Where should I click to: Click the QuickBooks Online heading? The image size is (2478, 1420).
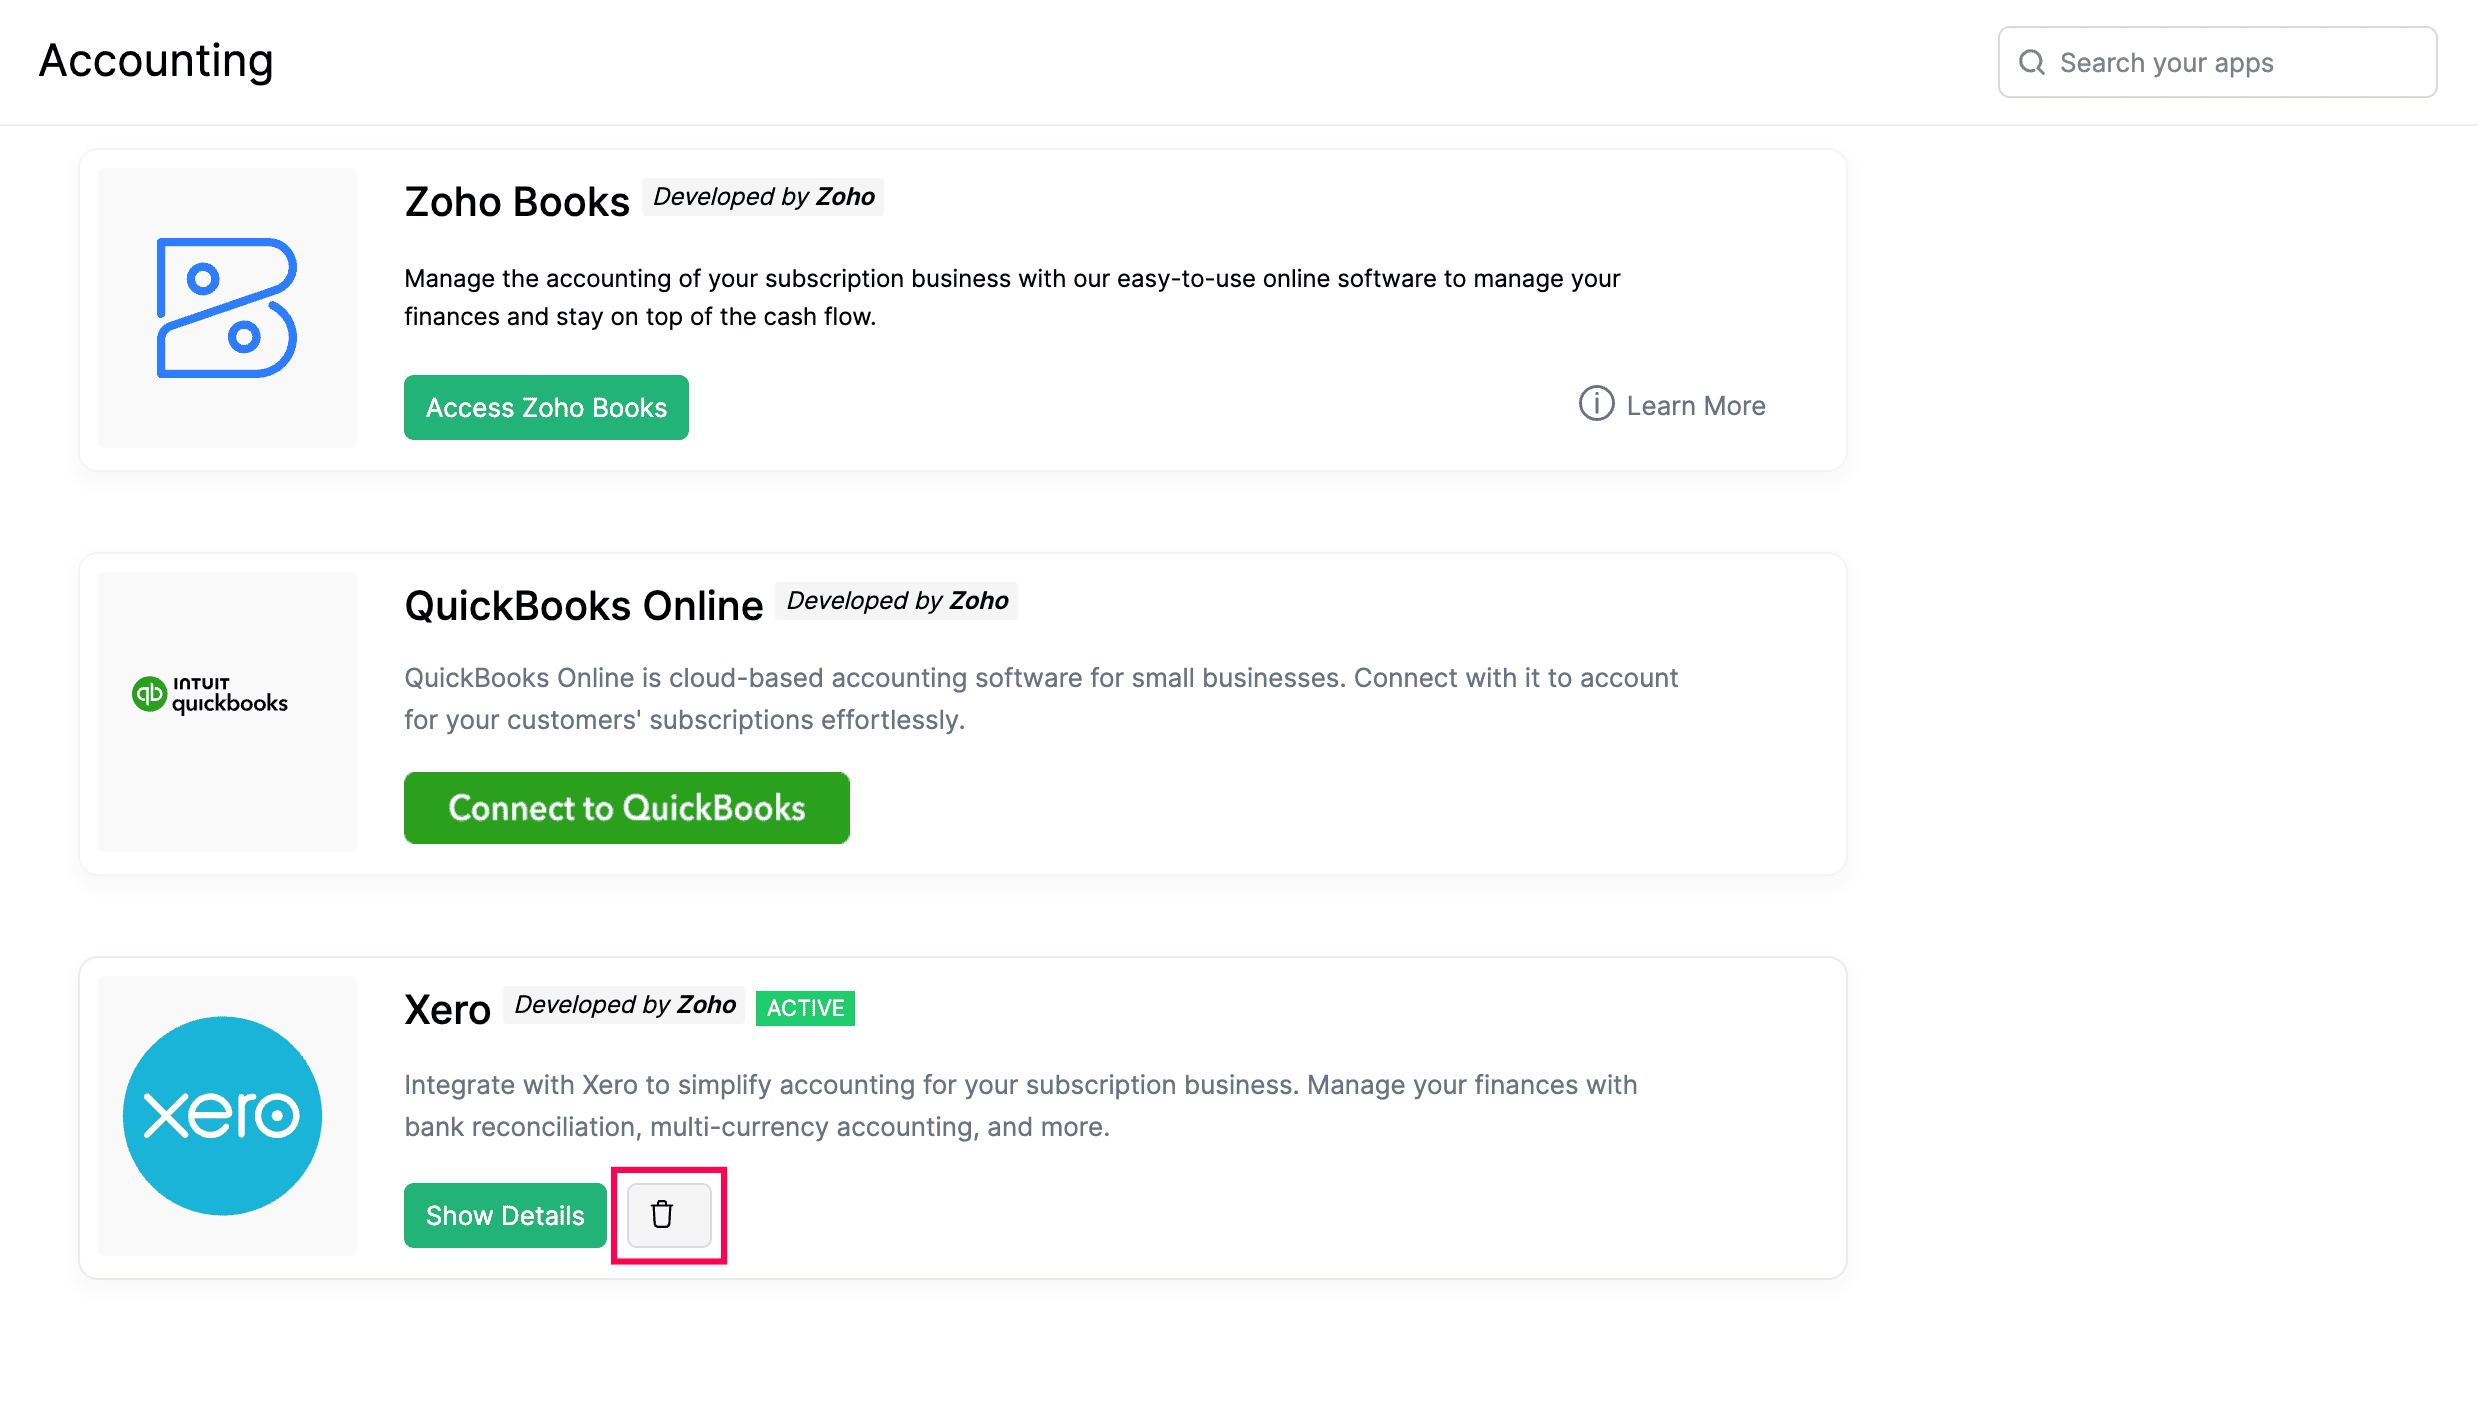pos(584,606)
